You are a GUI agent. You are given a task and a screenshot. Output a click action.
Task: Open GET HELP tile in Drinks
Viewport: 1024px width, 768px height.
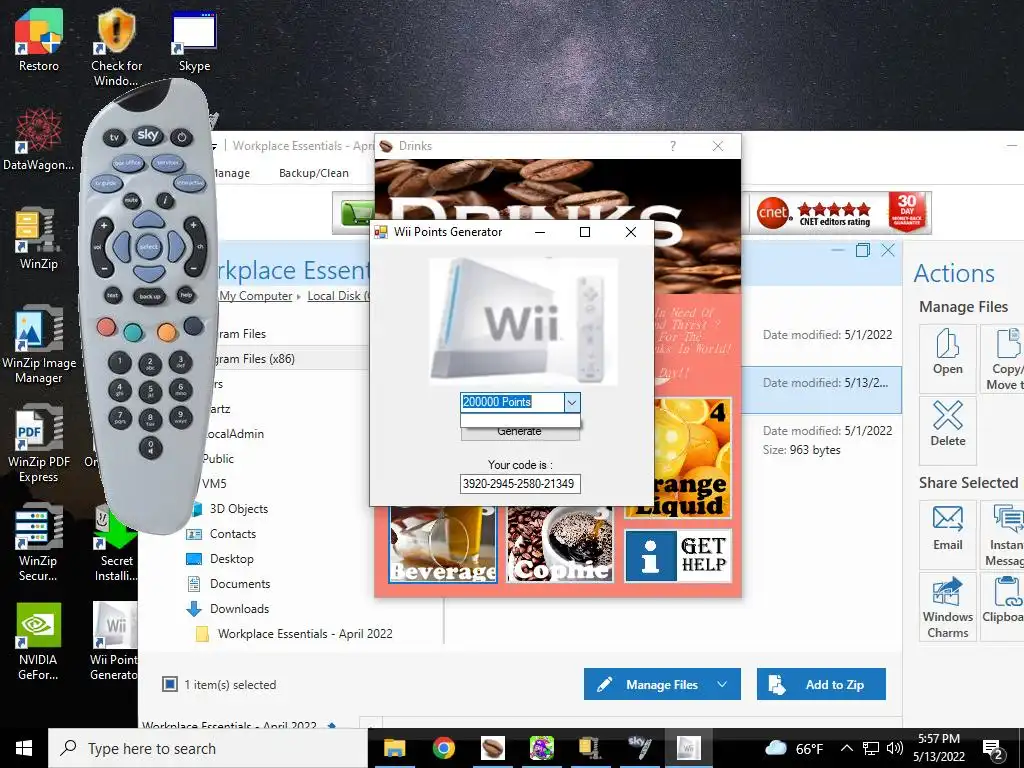[678, 556]
